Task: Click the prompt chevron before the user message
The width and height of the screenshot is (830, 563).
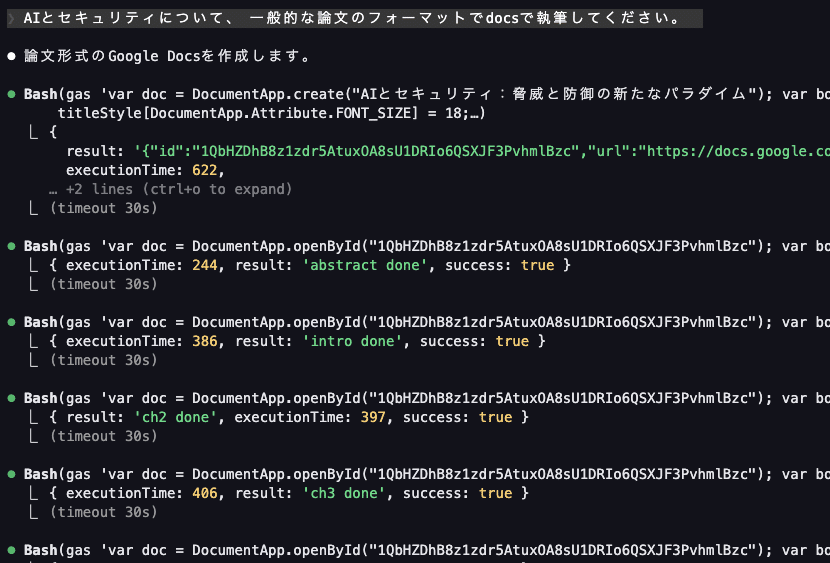Action: (11, 19)
